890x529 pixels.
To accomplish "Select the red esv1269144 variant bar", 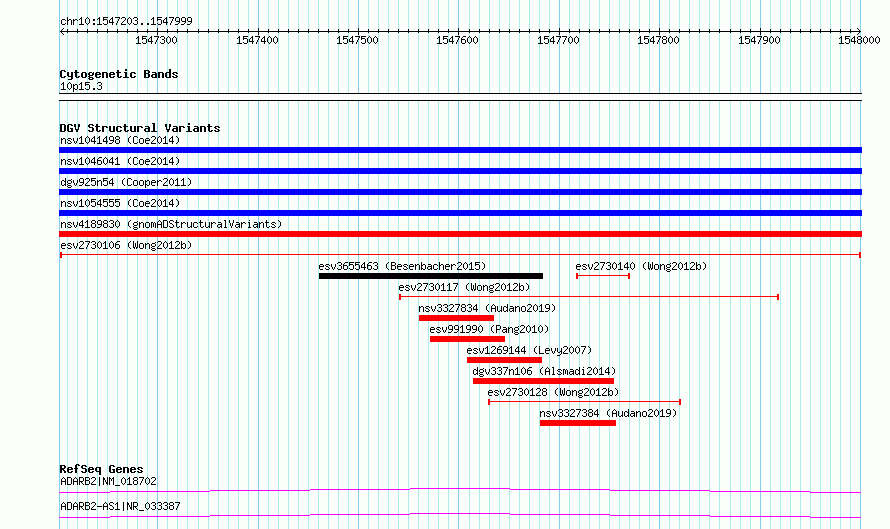I will pos(504,360).
